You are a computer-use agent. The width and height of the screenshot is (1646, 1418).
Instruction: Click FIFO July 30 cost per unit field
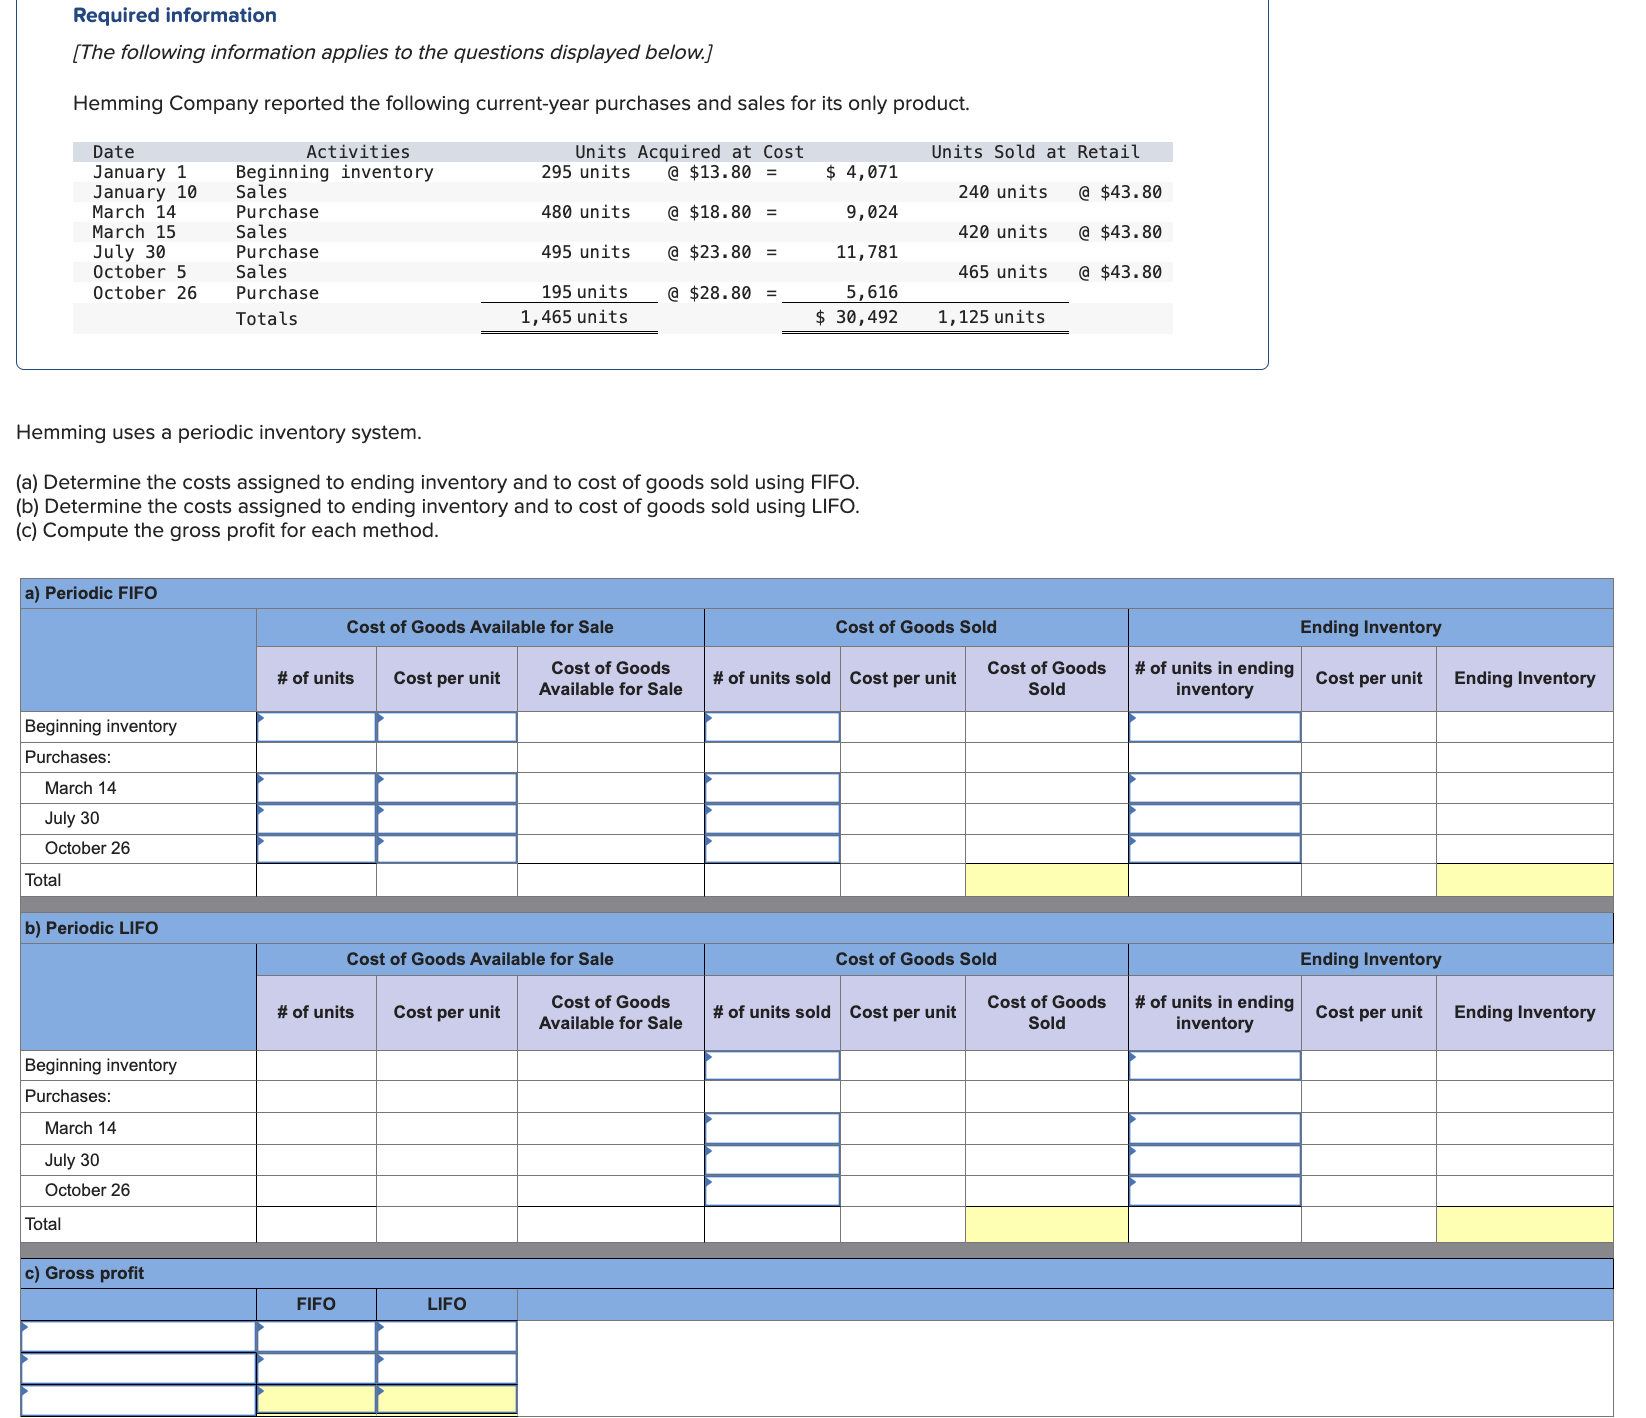447,819
